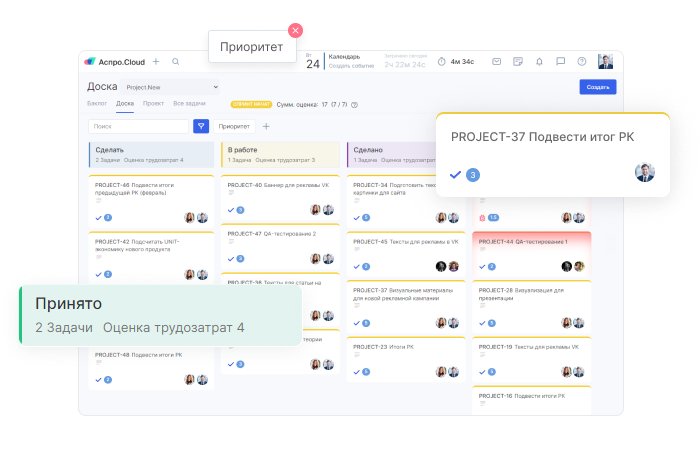This screenshot has width=700, height=456.
Task: Open the search magnifier icon in header
Action: [x=175, y=62]
